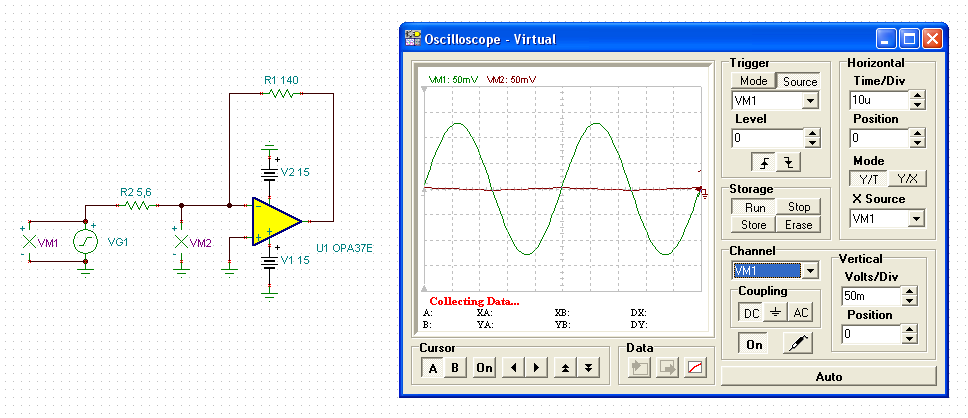
Task: Click the probe color pen icon
Action: click(798, 343)
